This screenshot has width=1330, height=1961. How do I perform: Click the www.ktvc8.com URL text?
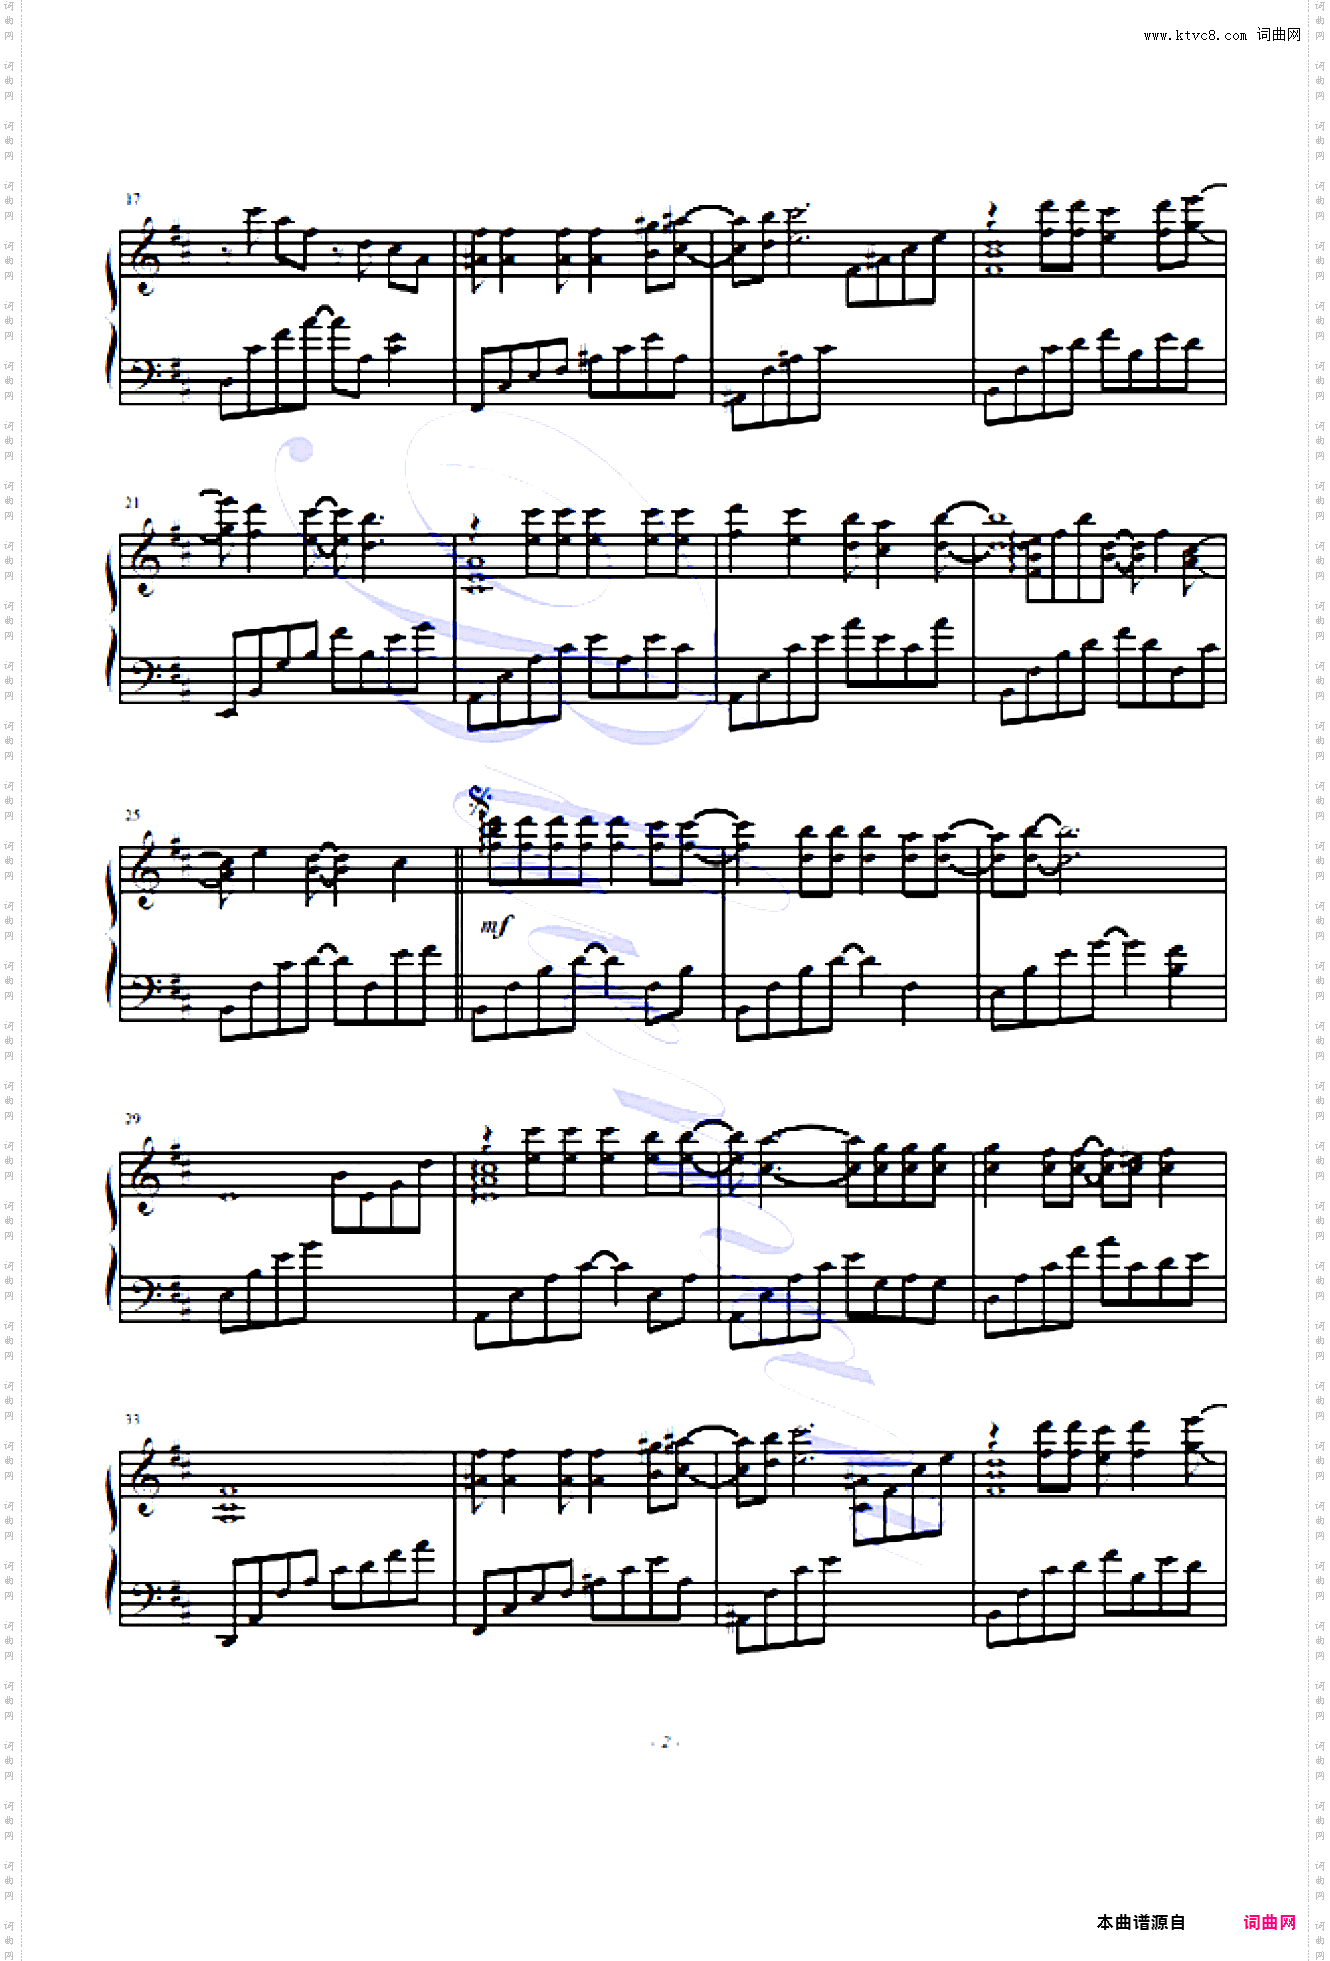[x=1195, y=35]
